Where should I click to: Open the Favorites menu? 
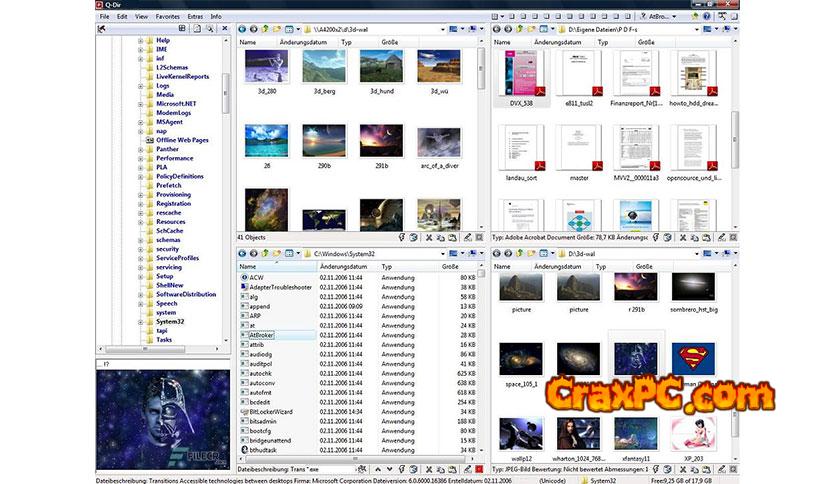tap(167, 17)
